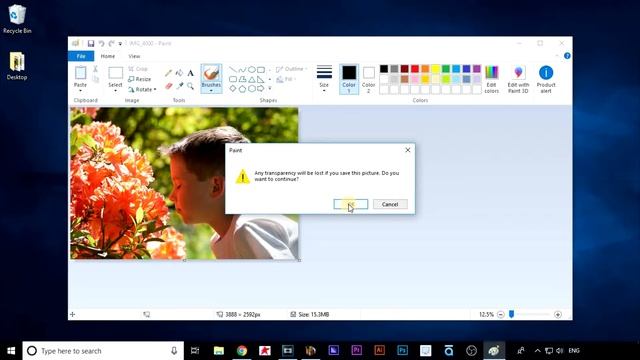640x360 pixels.
Task: Open the Size line thickness dropdown
Action: [324, 79]
